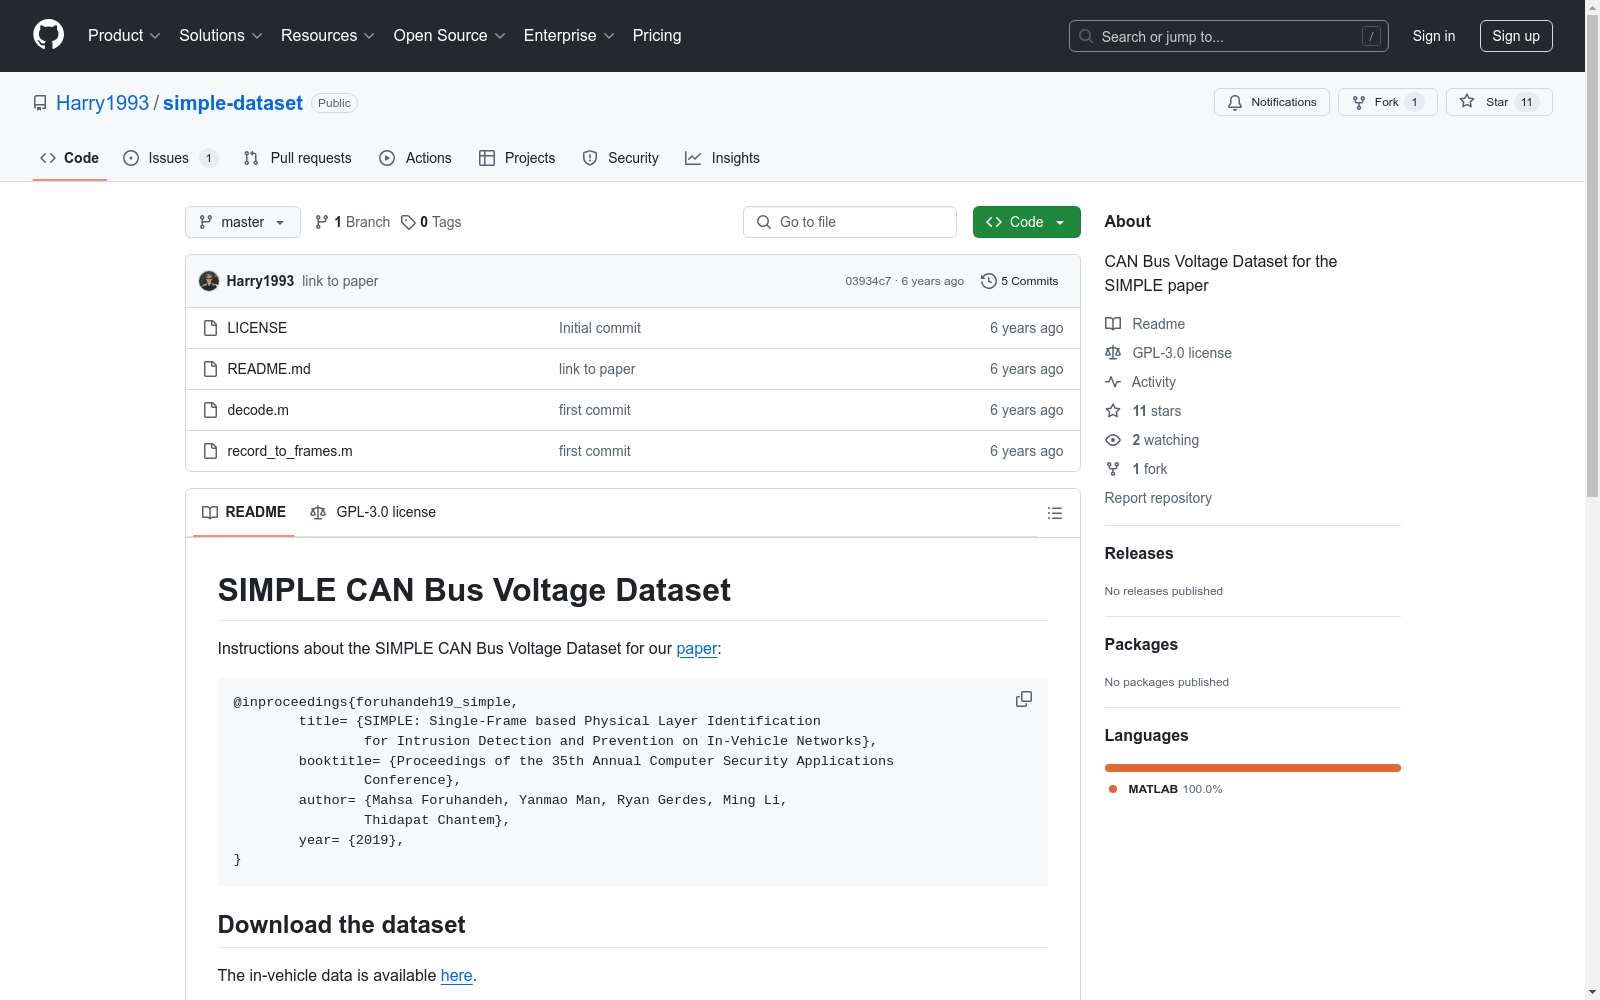Viewport: 1600px width, 1000px height.
Task: Open the Actions tab
Action: tap(415, 158)
